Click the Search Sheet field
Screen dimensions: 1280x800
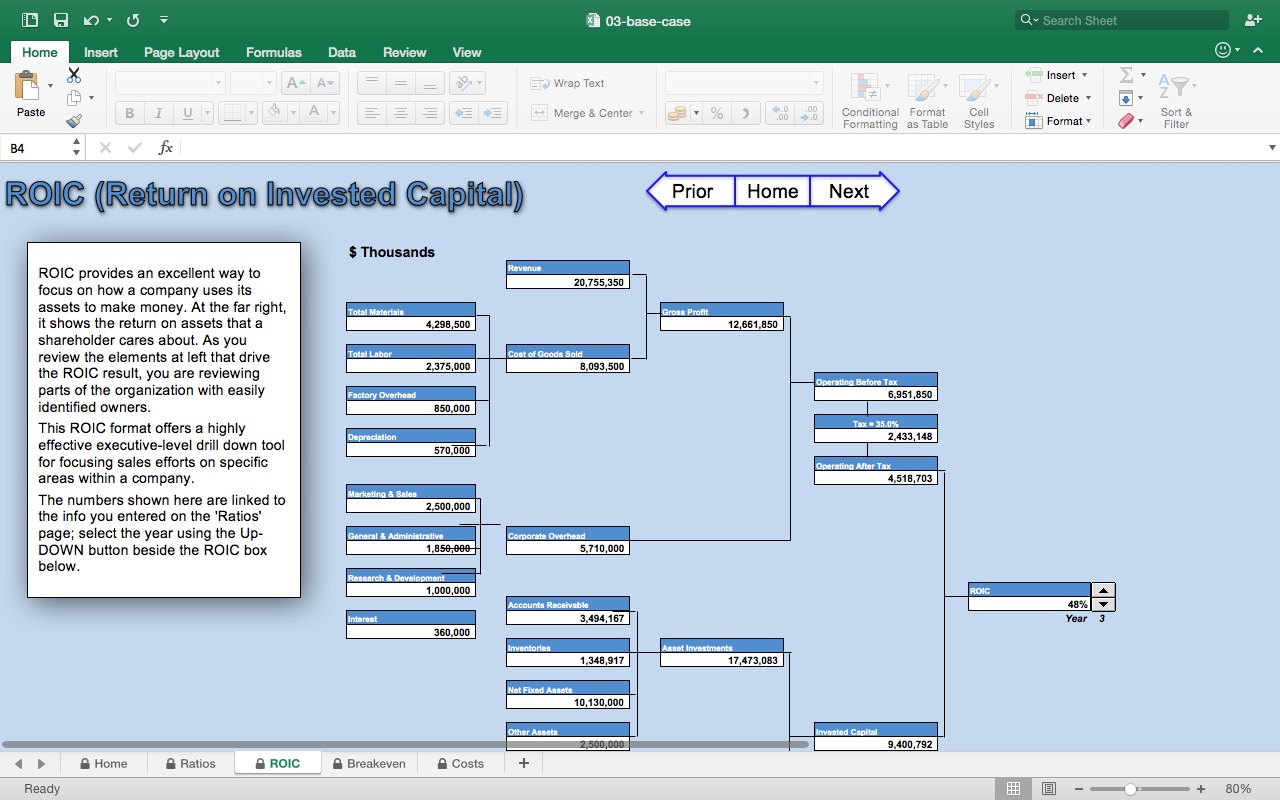[x=1121, y=20]
